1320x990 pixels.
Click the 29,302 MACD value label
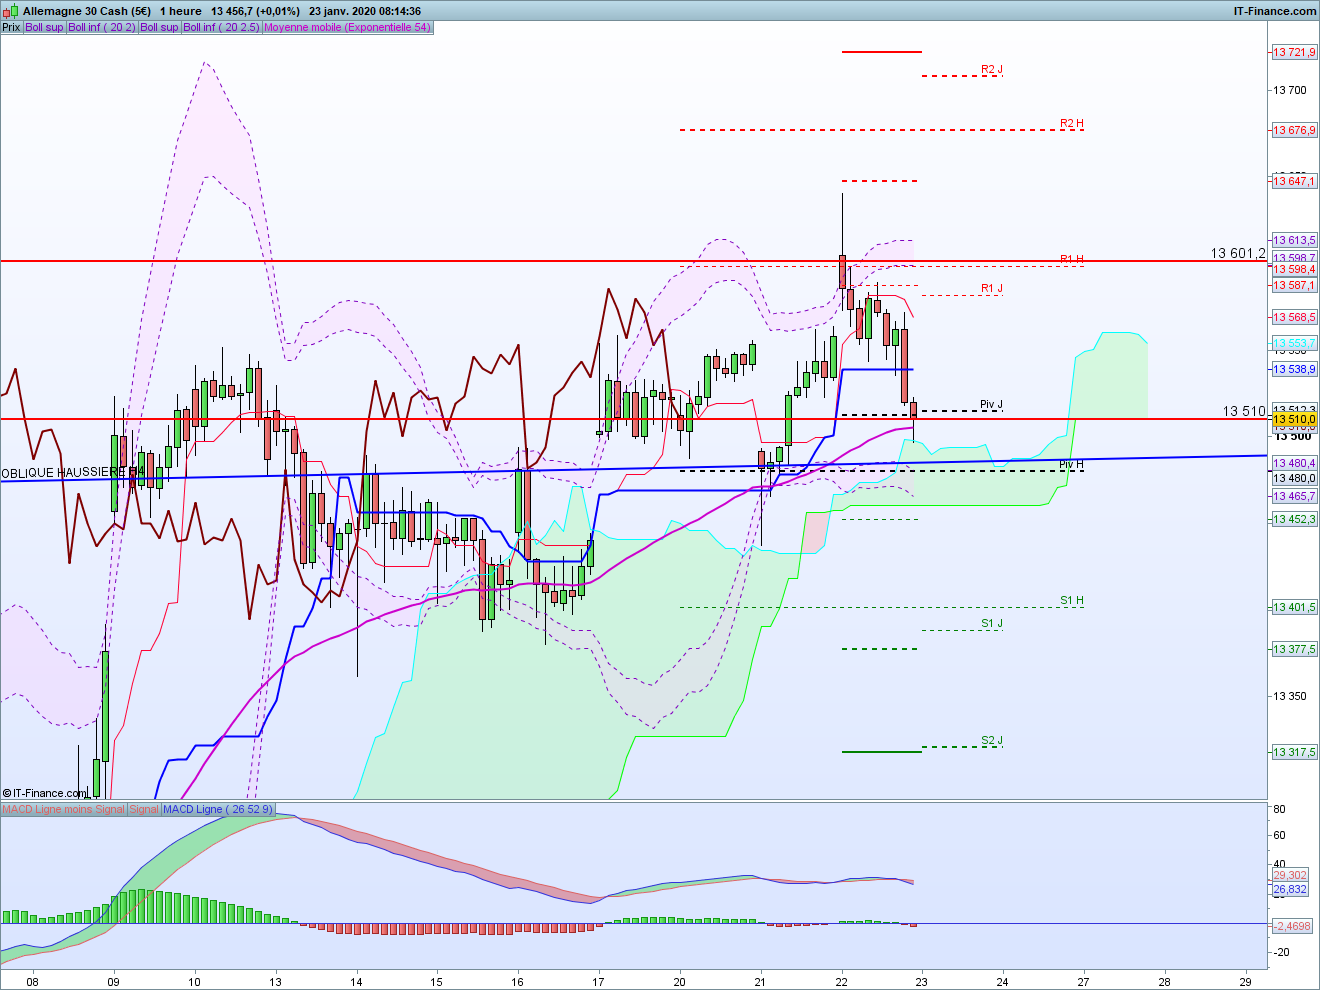coord(1290,875)
